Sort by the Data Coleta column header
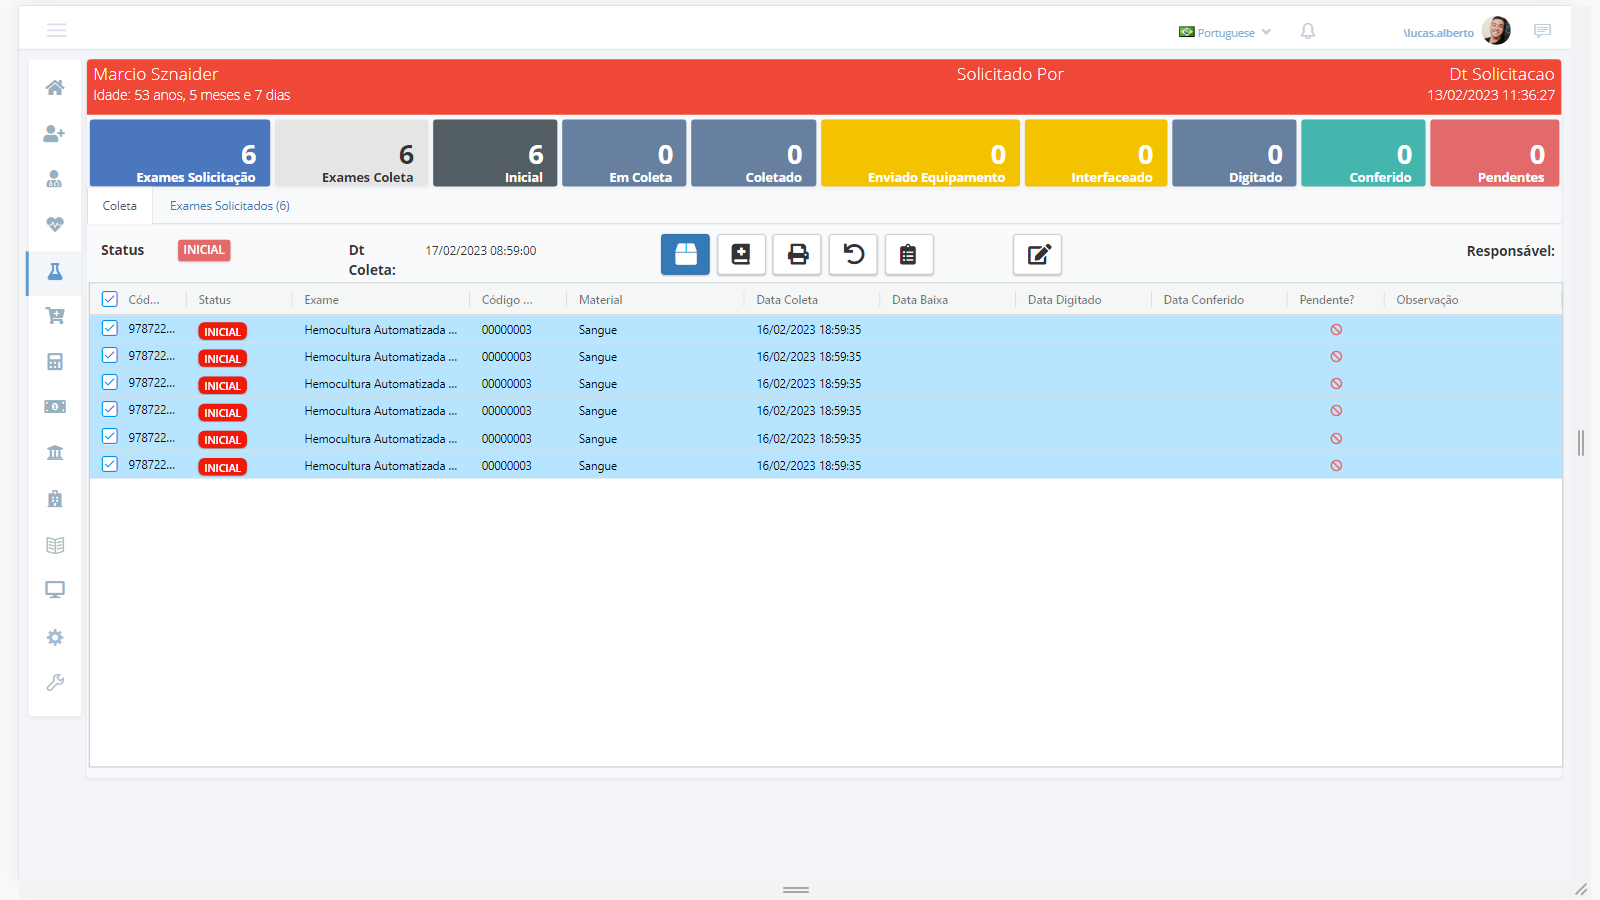 click(x=787, y=300)
